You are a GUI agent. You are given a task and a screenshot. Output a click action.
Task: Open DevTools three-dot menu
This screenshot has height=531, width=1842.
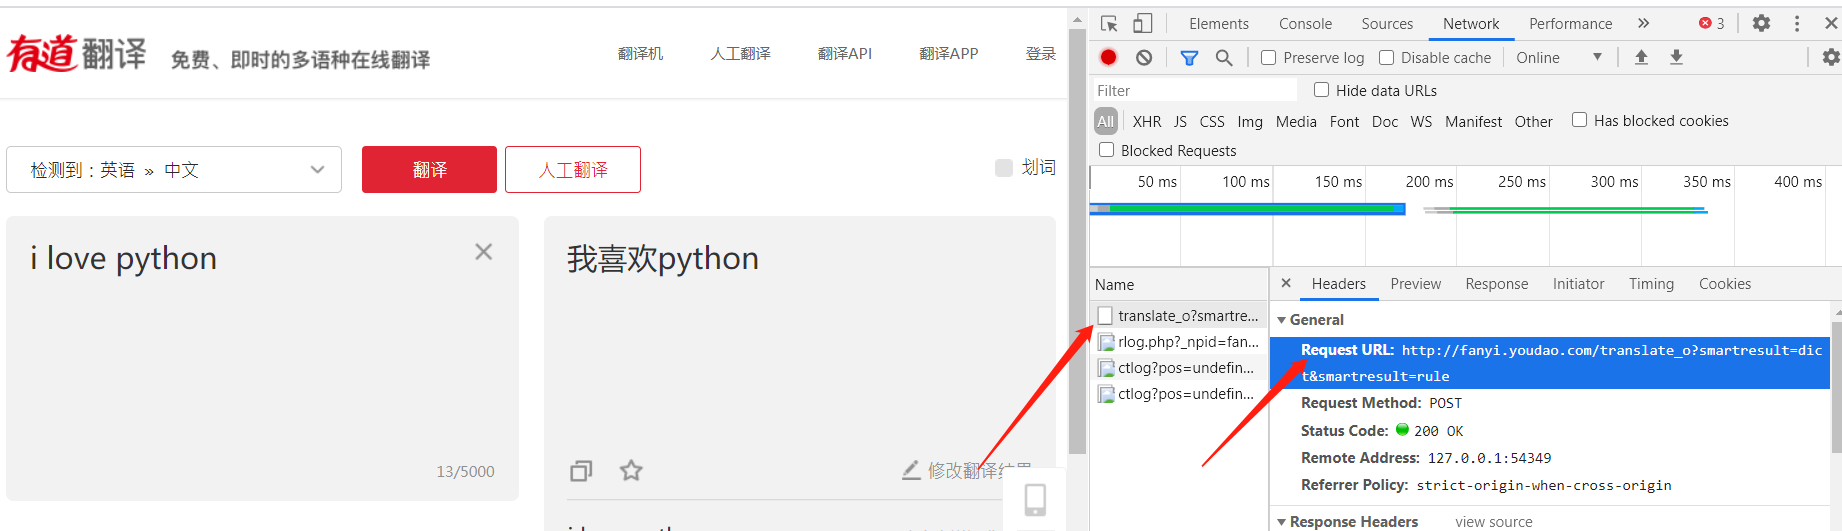pos(1797,23)
